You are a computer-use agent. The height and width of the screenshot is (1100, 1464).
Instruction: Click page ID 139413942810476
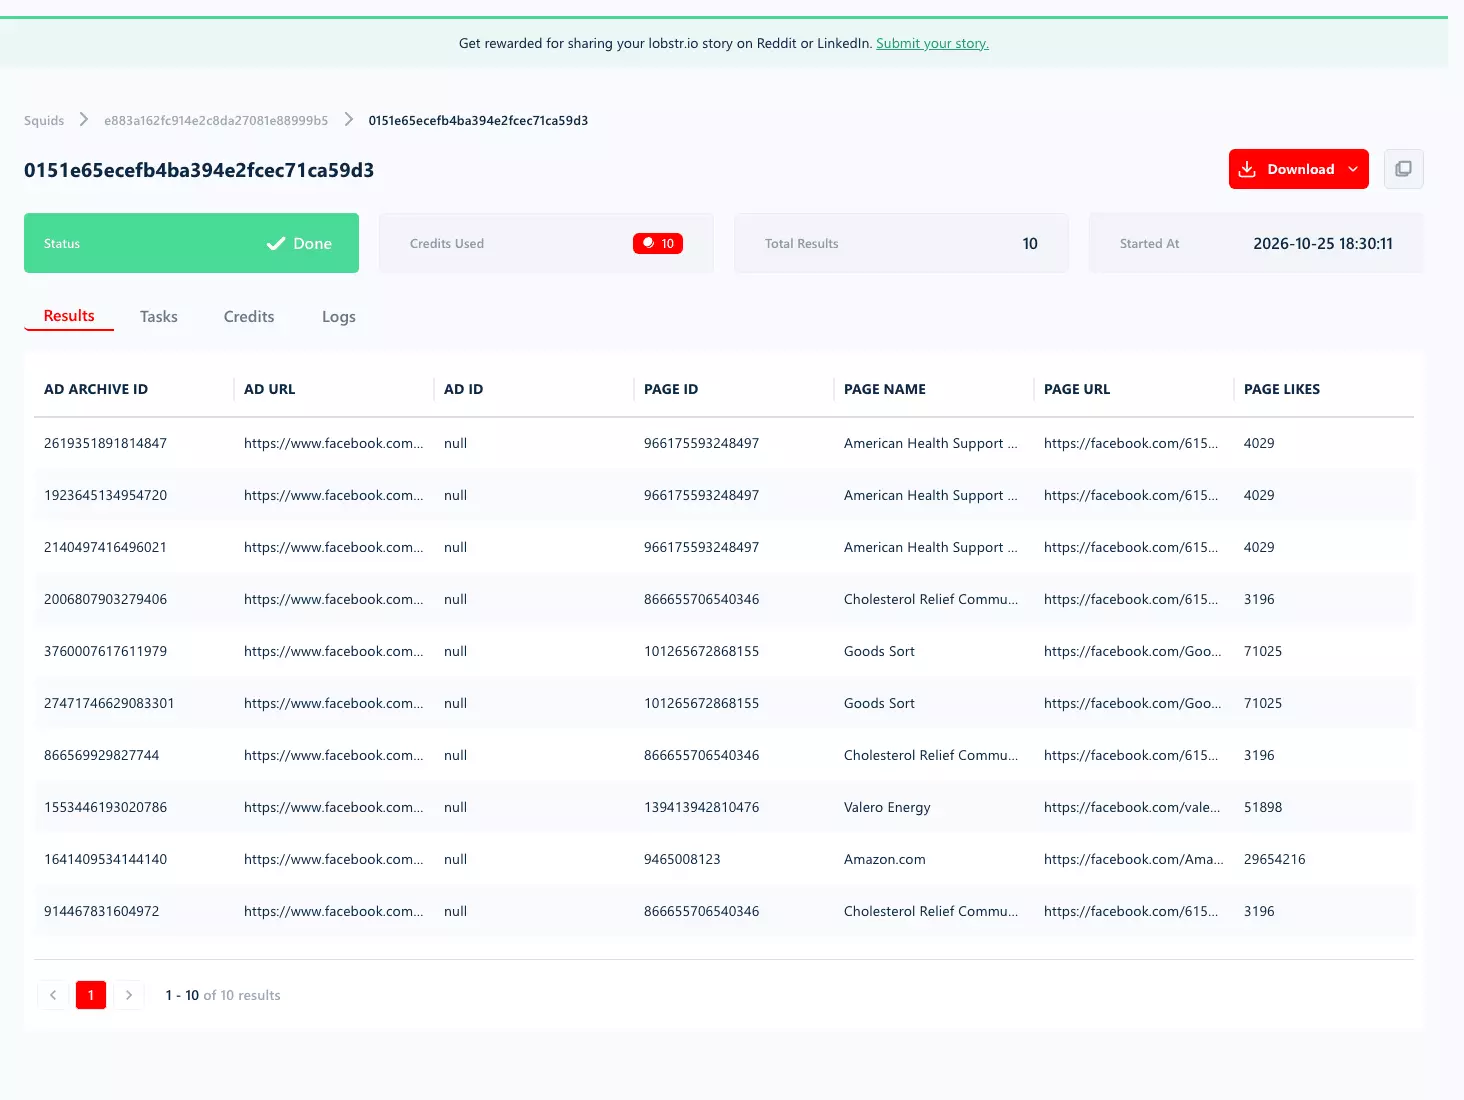pos(702,807)
